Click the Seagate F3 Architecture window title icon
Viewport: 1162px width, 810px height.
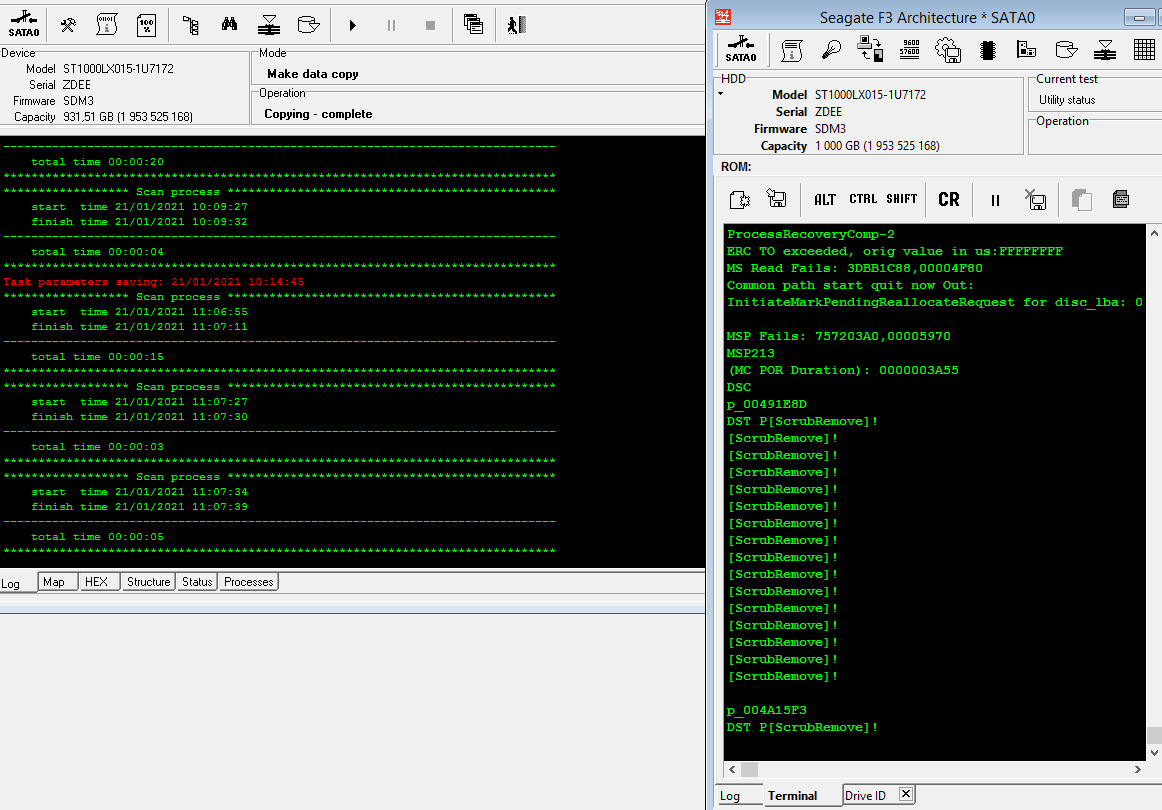723,16
